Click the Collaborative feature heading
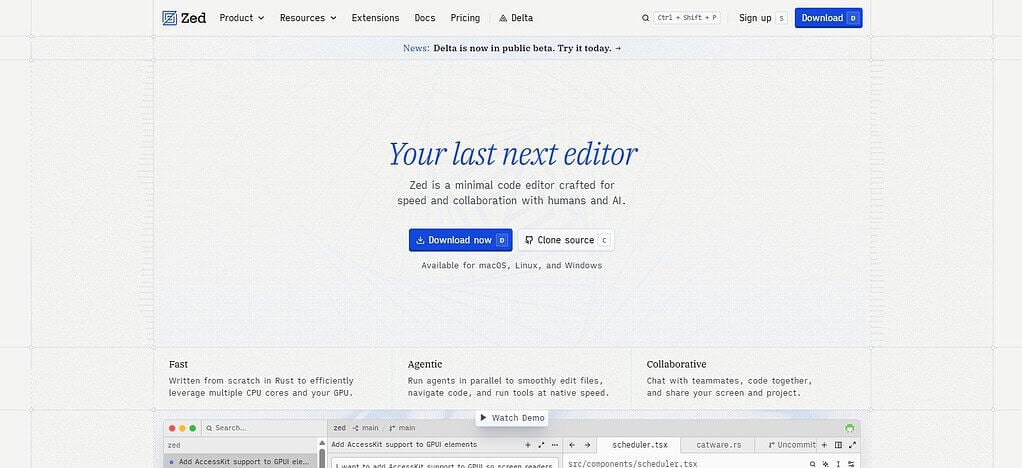This screenshot has height=468, width=1022. (677, 364)
